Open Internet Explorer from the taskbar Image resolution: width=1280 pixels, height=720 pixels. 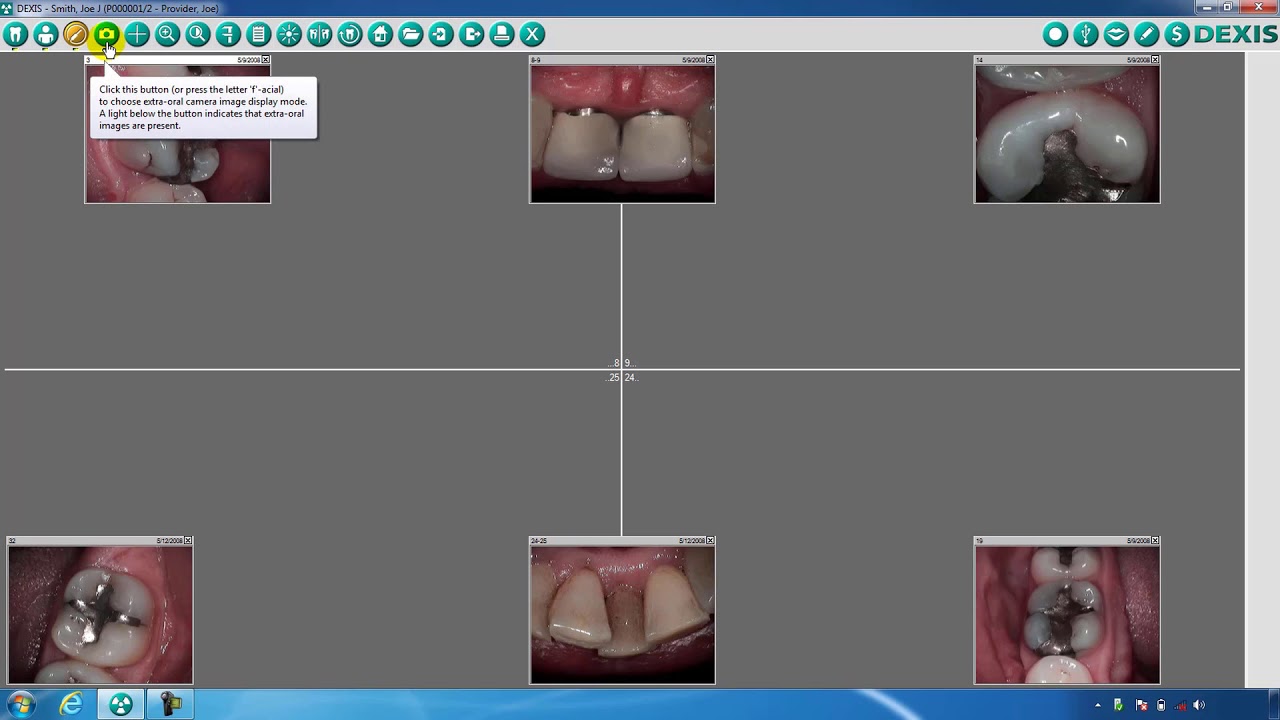point(71,704)
